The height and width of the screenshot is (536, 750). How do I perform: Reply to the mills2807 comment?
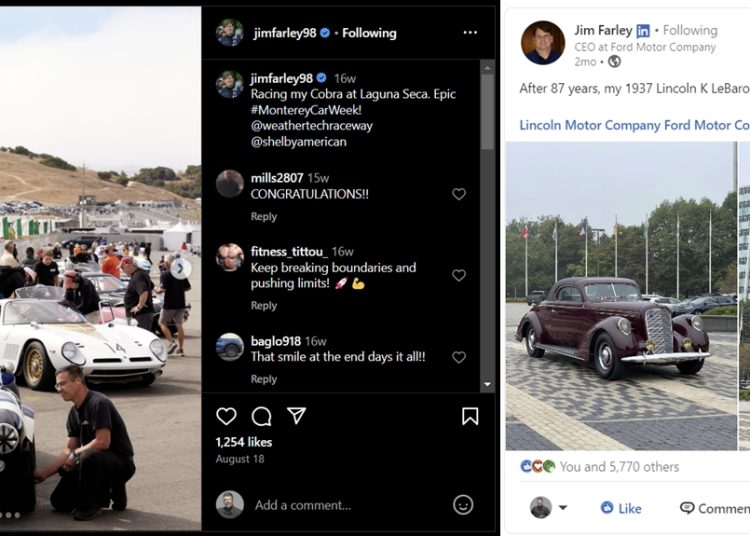pos(264,217)
